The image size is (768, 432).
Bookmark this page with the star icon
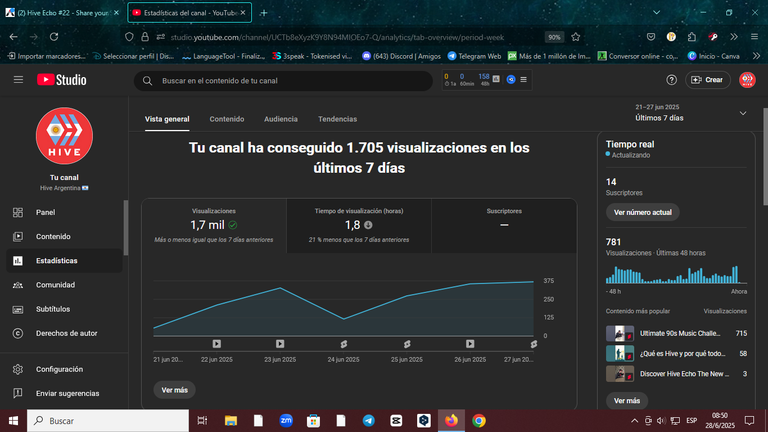tap(576, 37)
